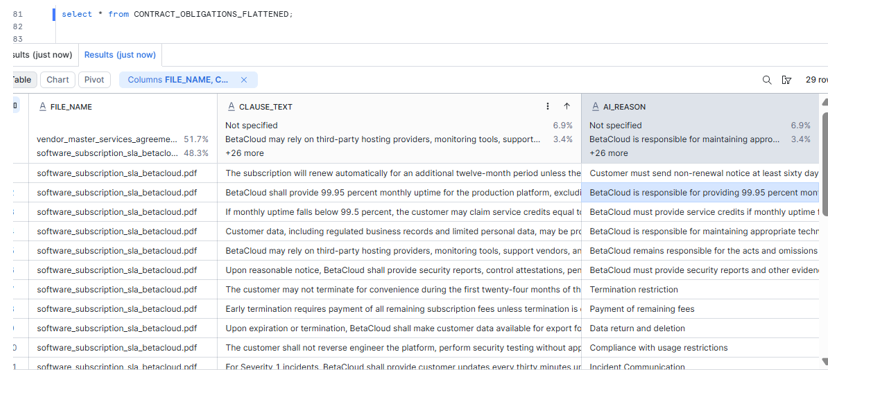
Task: Select highlighted cell 'BetaCloud is responsible for providing 99.95'
Action: (x=700, y=192)
